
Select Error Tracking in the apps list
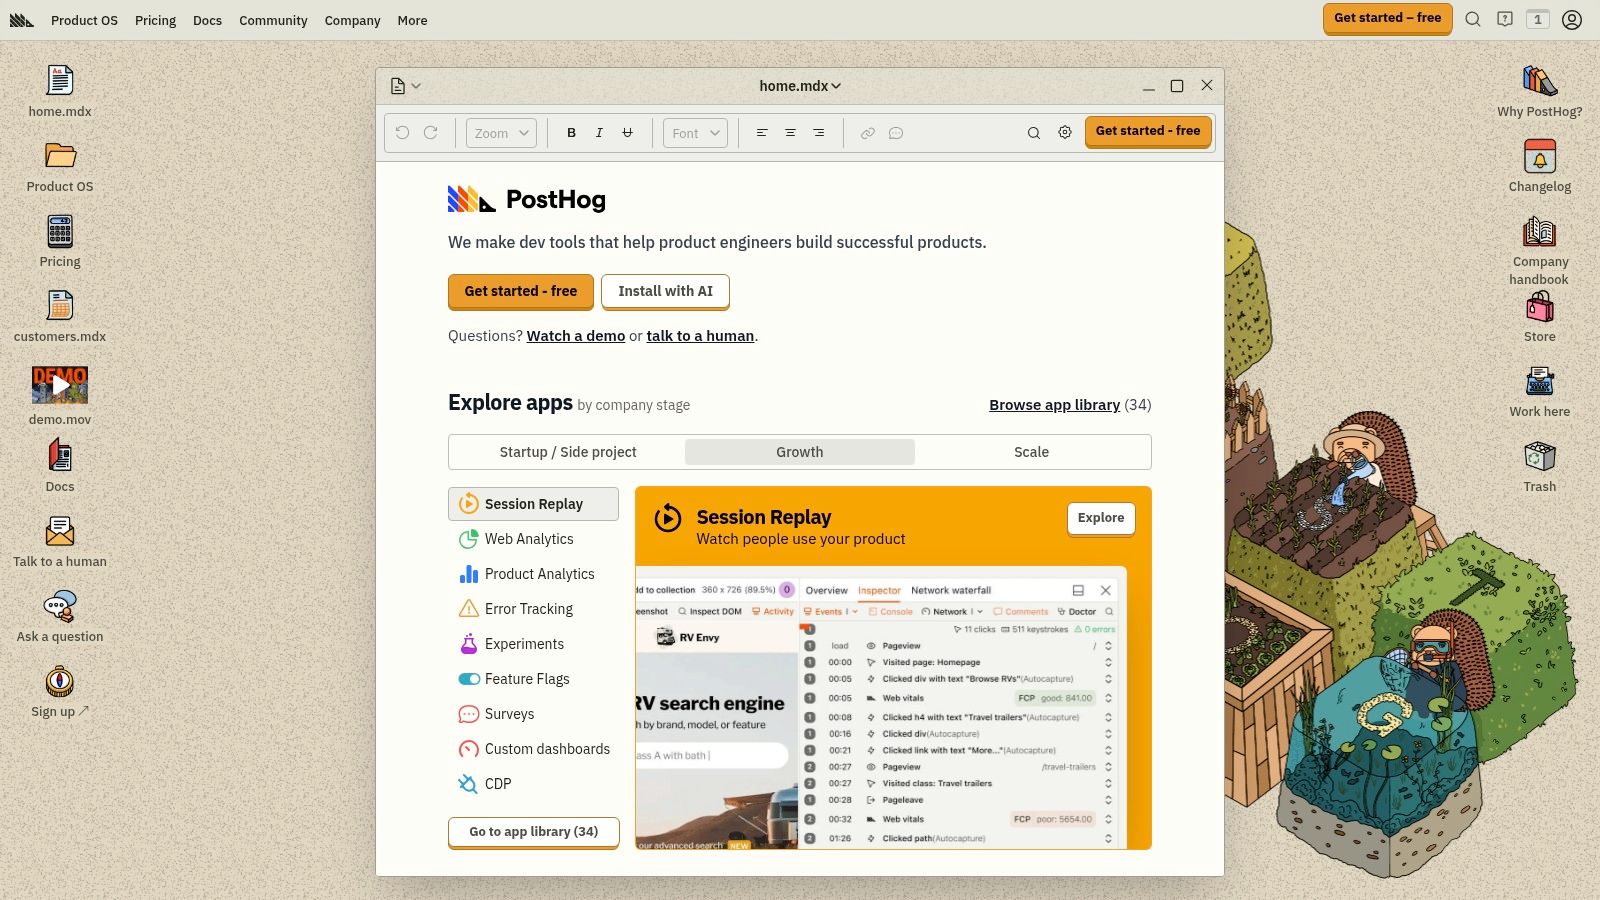coord(533,609)
